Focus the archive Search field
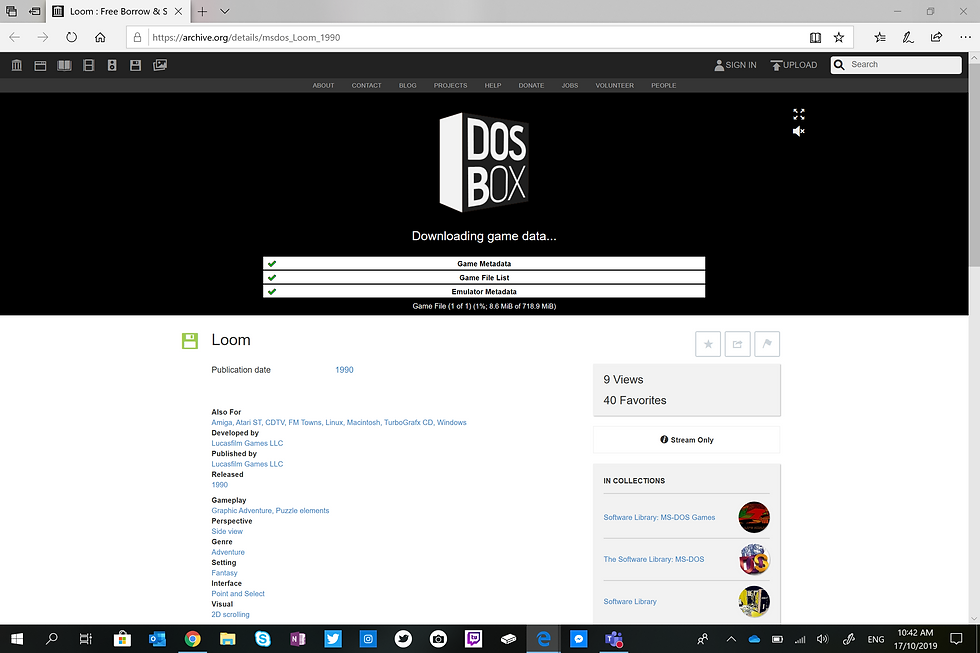The image size is (980, 653). click(x=896, y=64)
